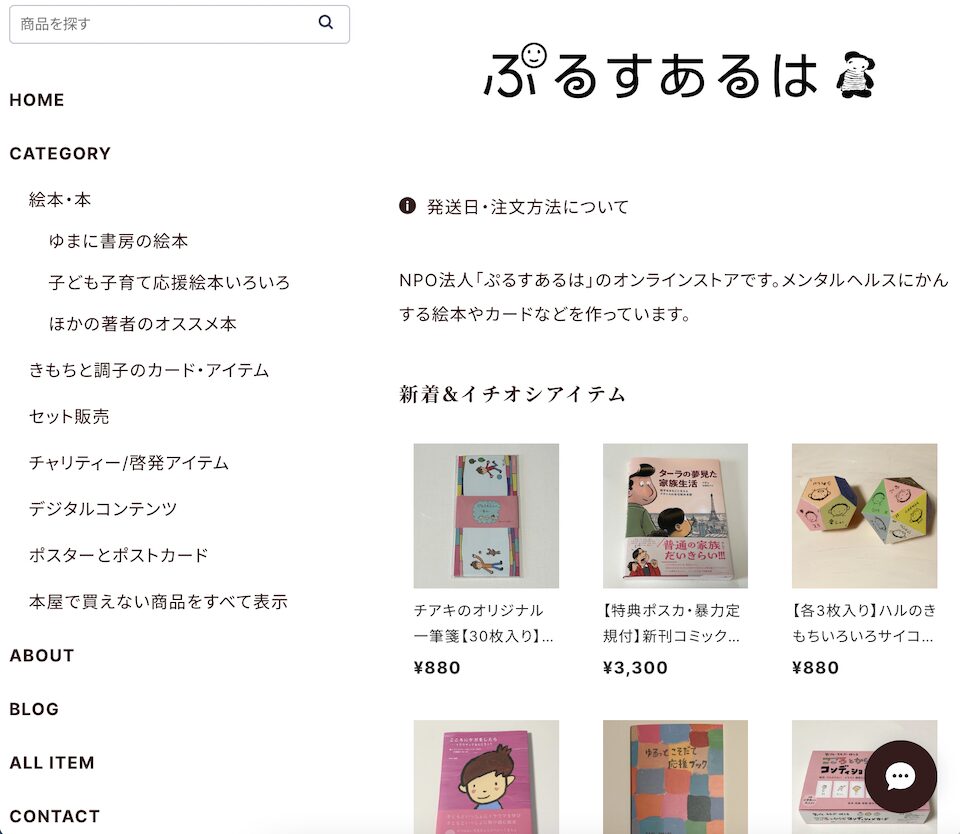Image resolution: width=960 pixels, height=834 pixels.
Task: Click the search magnifier icon
Action: pyautogui.click(x=326, y=23)
